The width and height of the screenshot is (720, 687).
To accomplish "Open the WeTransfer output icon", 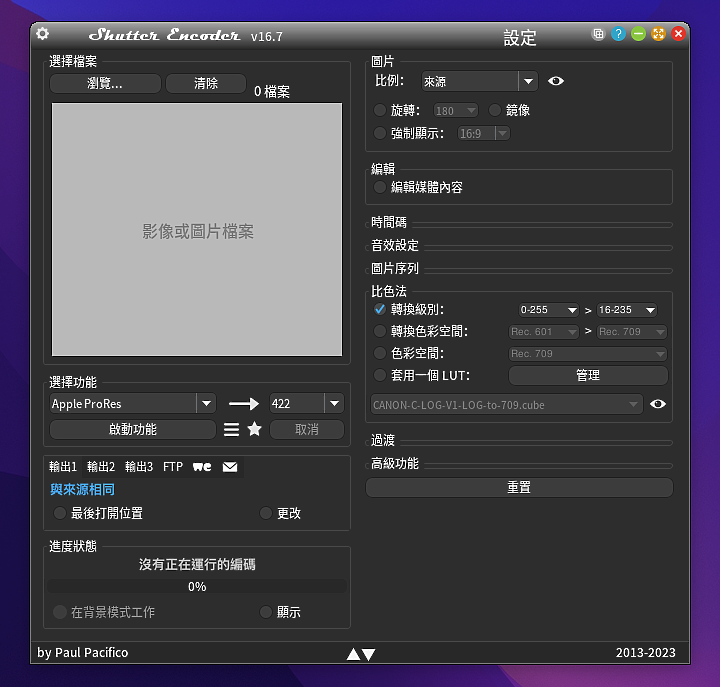I will pos(202,467).
